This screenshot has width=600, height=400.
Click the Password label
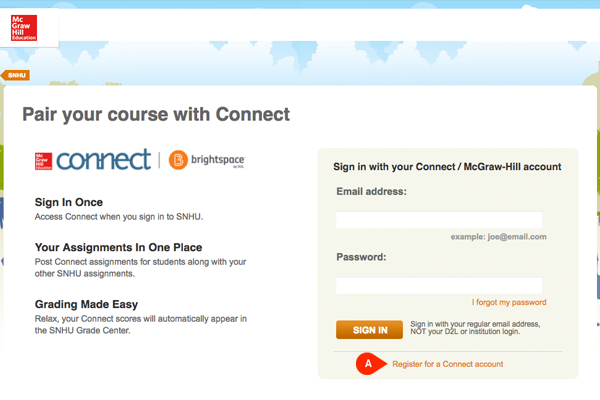(361, 257)
